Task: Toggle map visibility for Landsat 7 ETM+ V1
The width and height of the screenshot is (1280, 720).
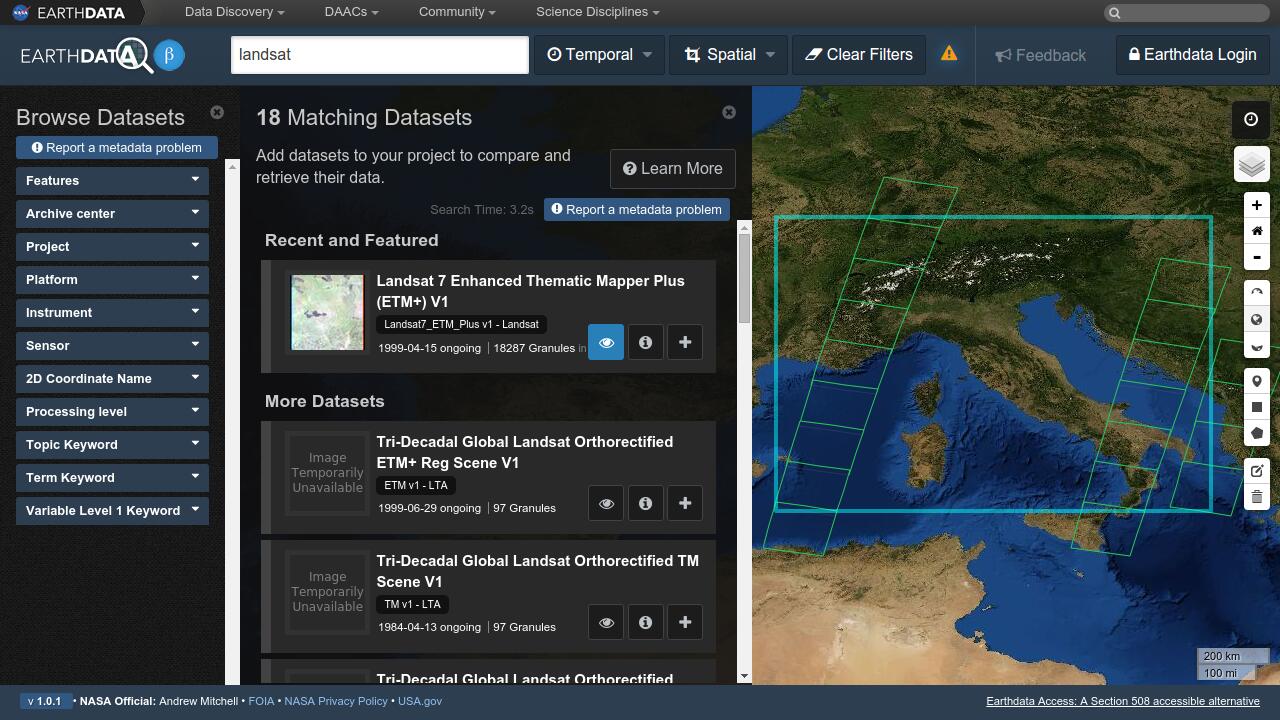Action: pyautogui.click(x=606, y=342)
